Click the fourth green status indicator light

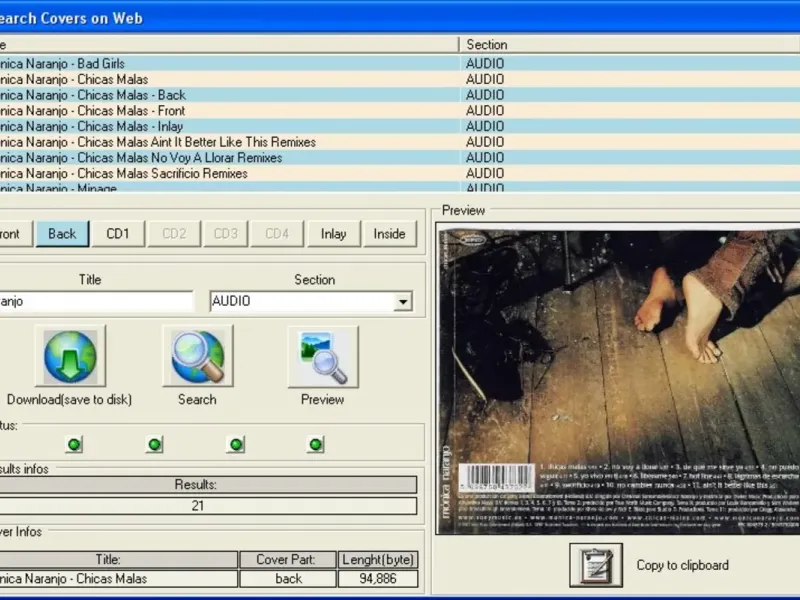point(315,444)
